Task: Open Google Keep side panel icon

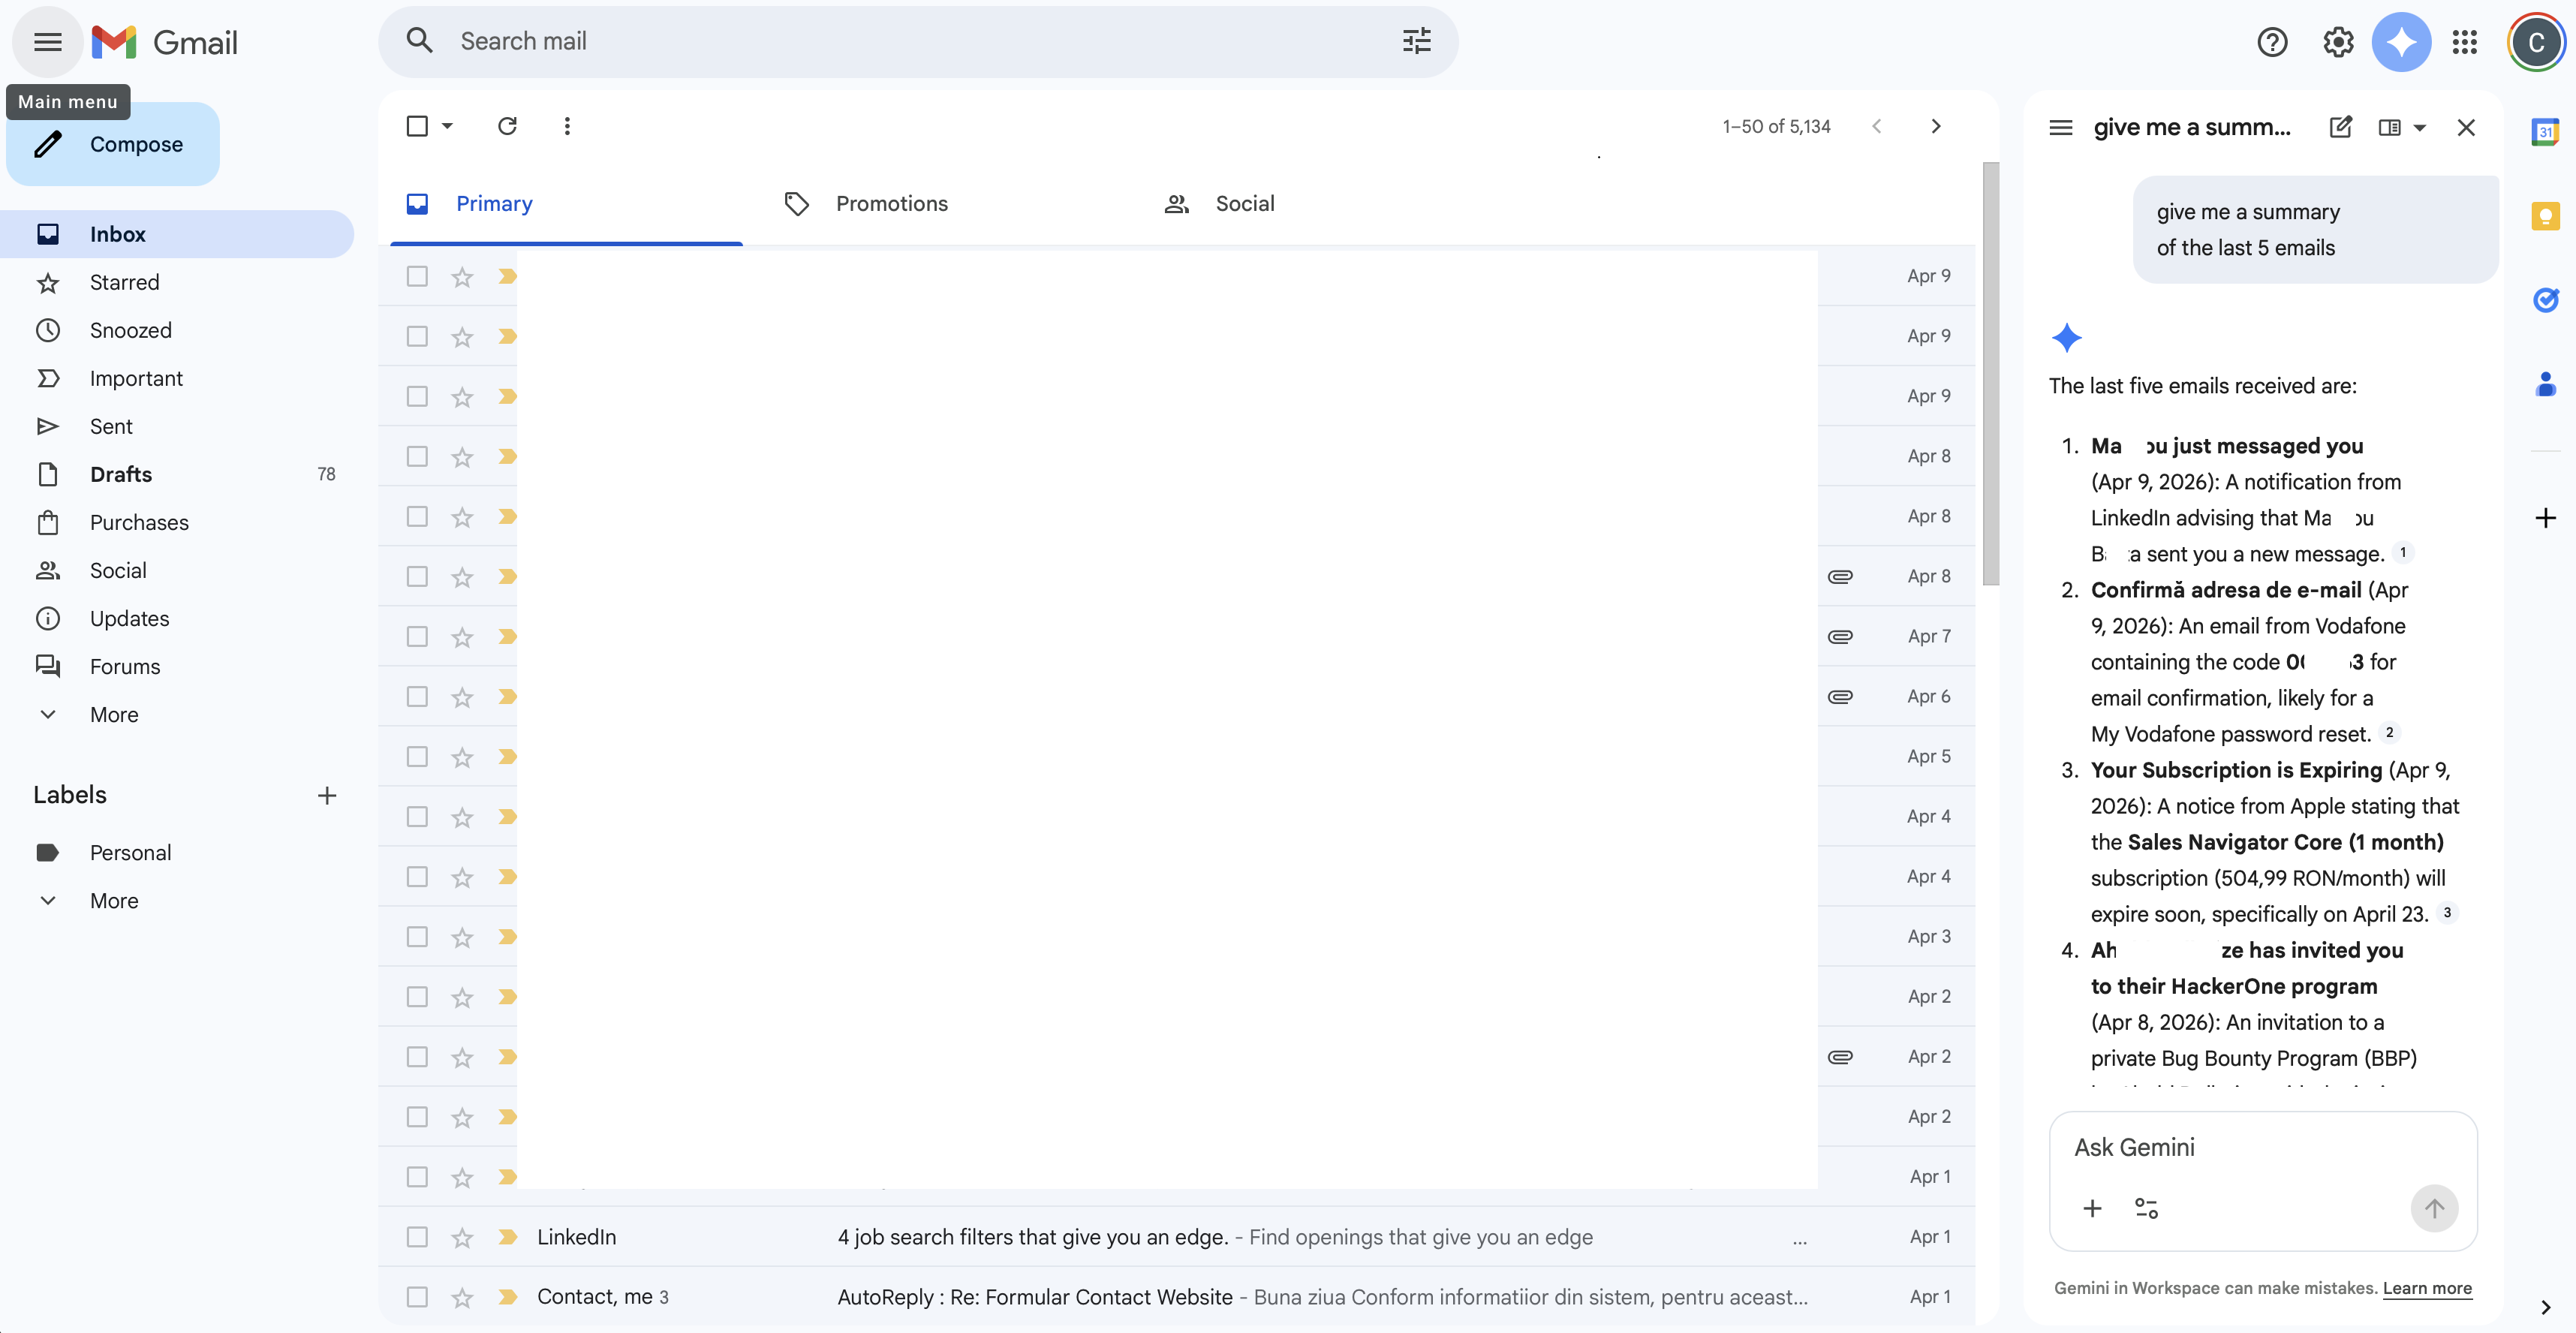Action: (x=2545, y=215)
